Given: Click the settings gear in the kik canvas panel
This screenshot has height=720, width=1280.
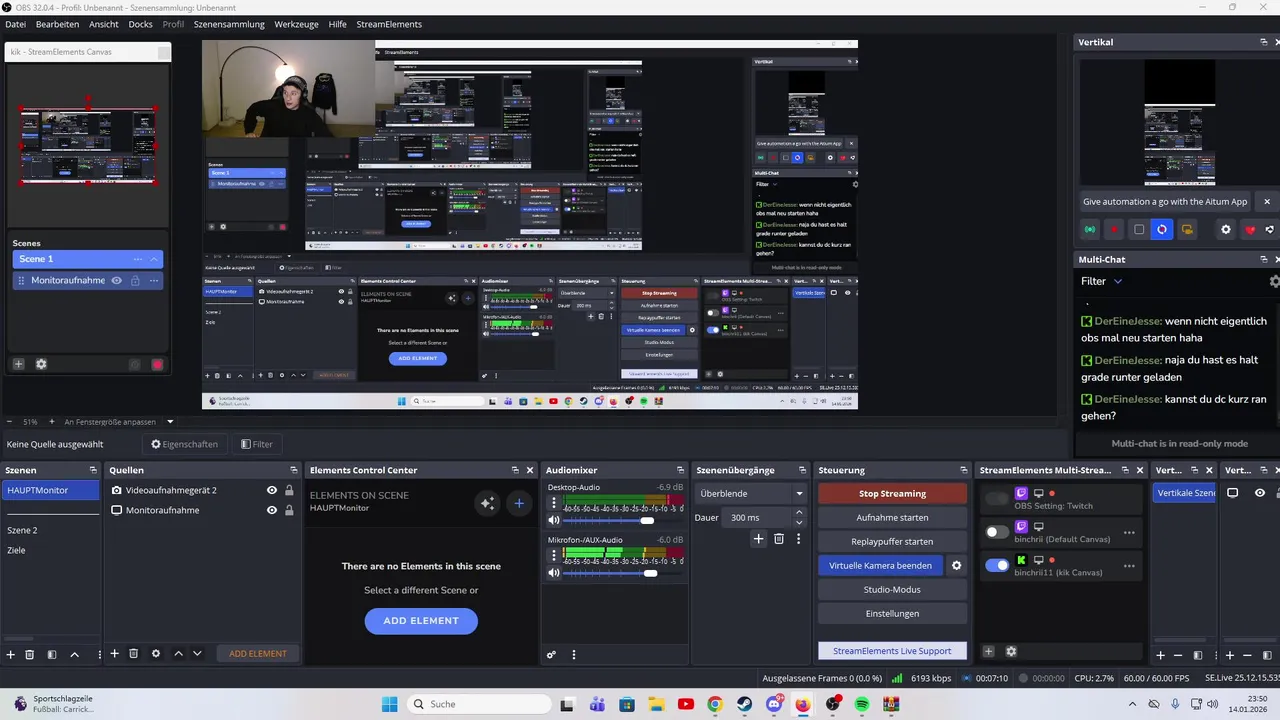Looking at the screenshot, I should point(41,364).
